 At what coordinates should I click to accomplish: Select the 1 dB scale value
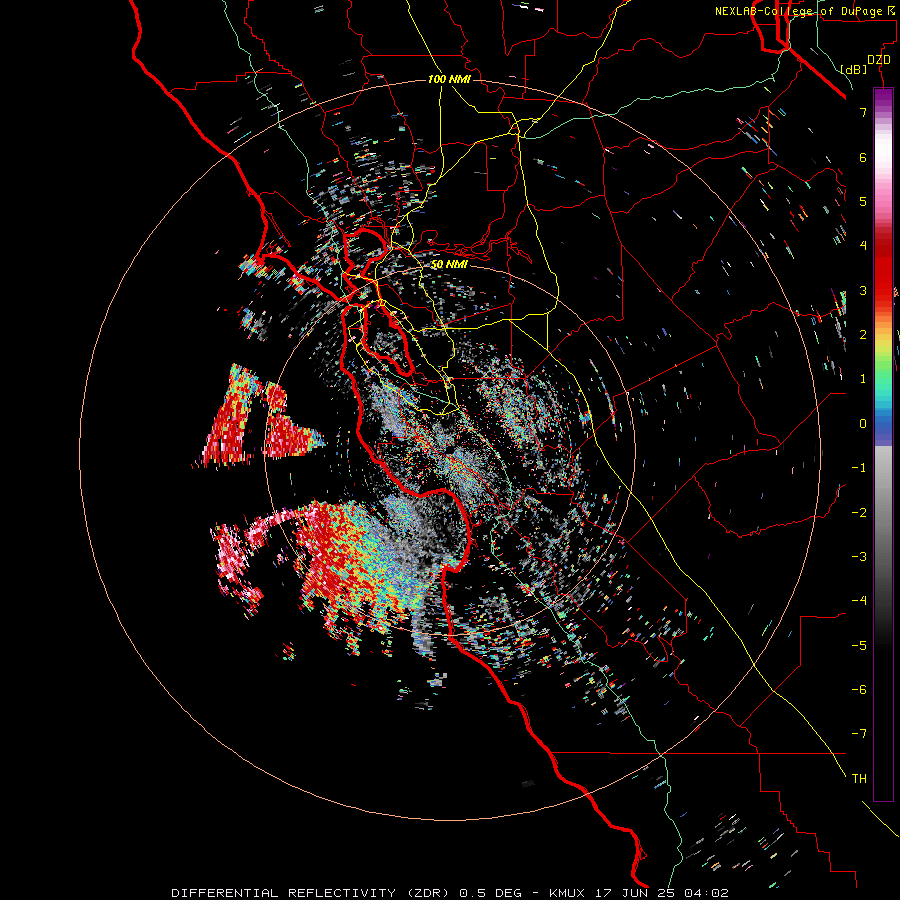[863, 379]
